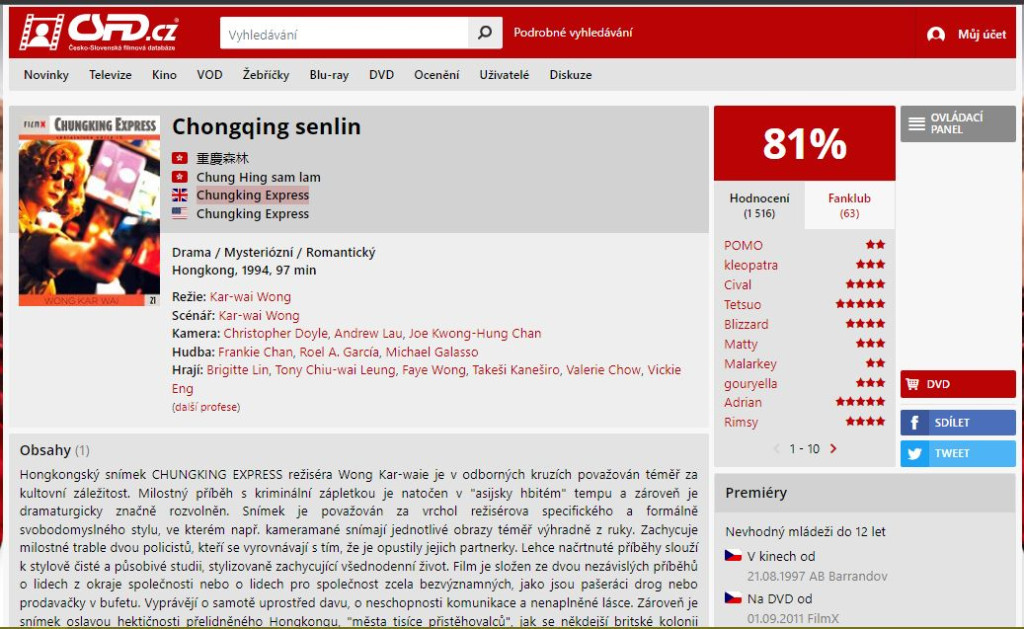This screenshot has height=629, width=1024.
Task: Open user Matty's profile
Action: point(741,344)
